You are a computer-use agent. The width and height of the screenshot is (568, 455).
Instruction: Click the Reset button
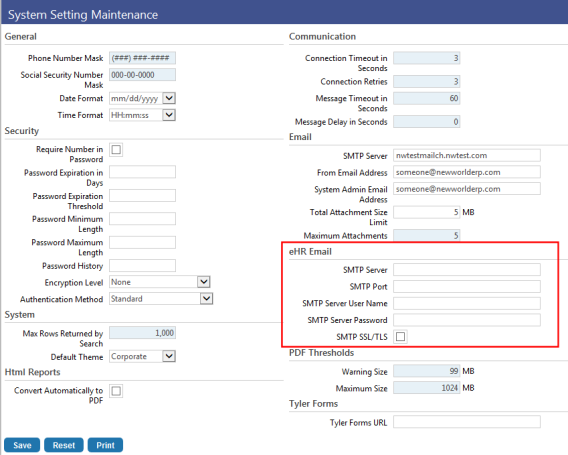[x=64, y=445]
